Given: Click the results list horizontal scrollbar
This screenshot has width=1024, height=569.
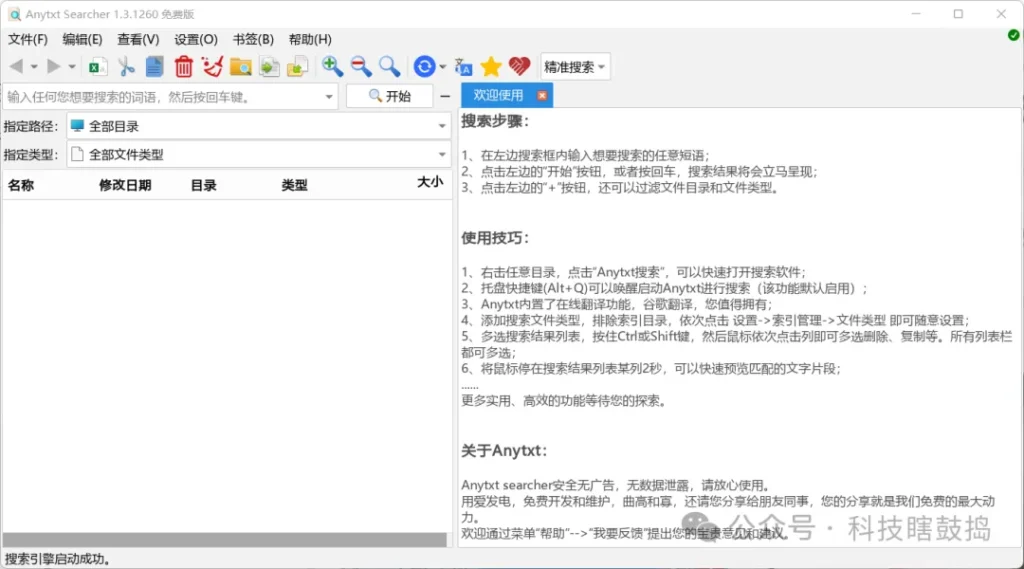Looking at the screenshot, I should [x=225, y=540].
